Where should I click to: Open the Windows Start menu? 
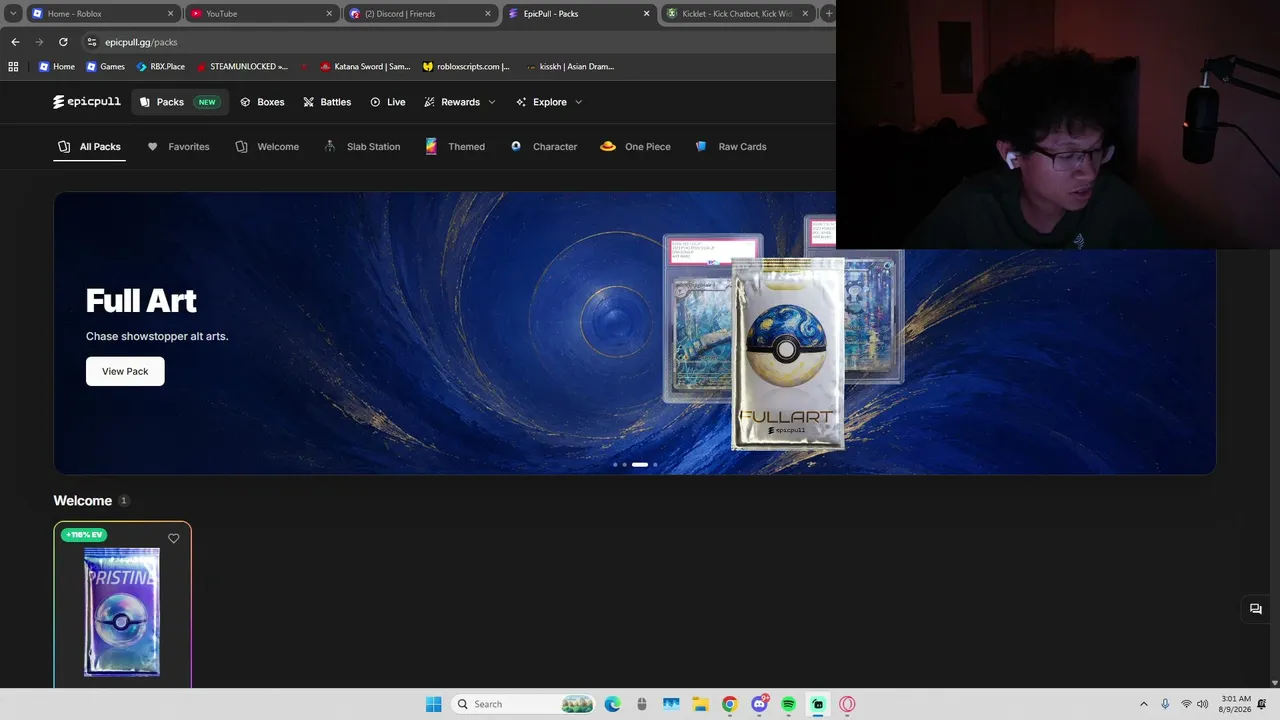tap(433, 704)
